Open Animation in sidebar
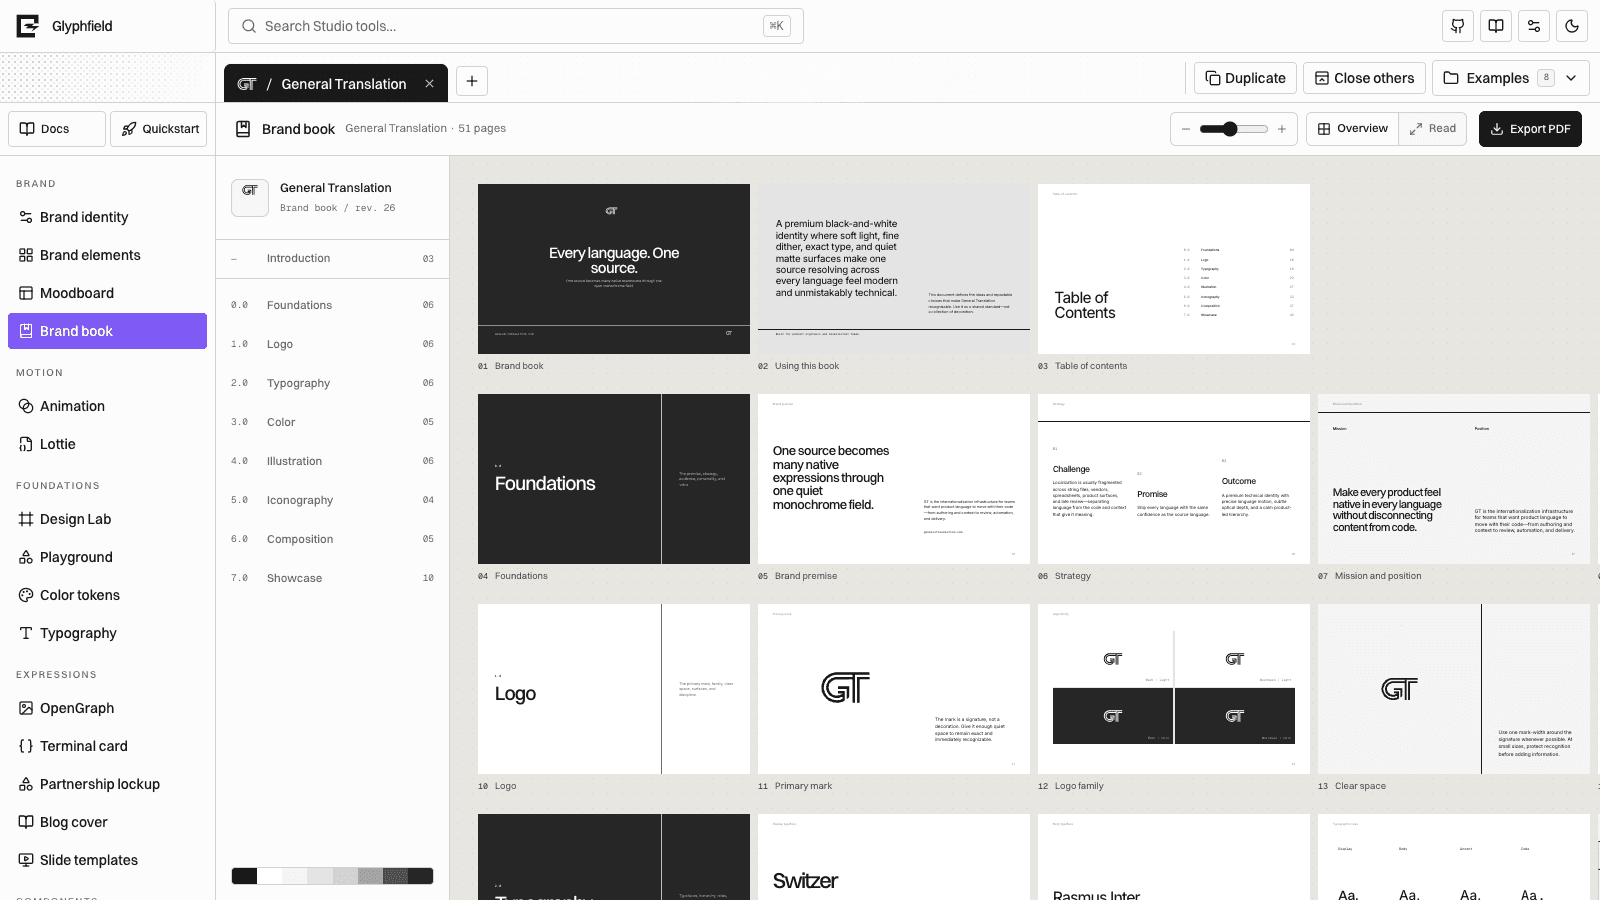 click(x=108, y=406)
